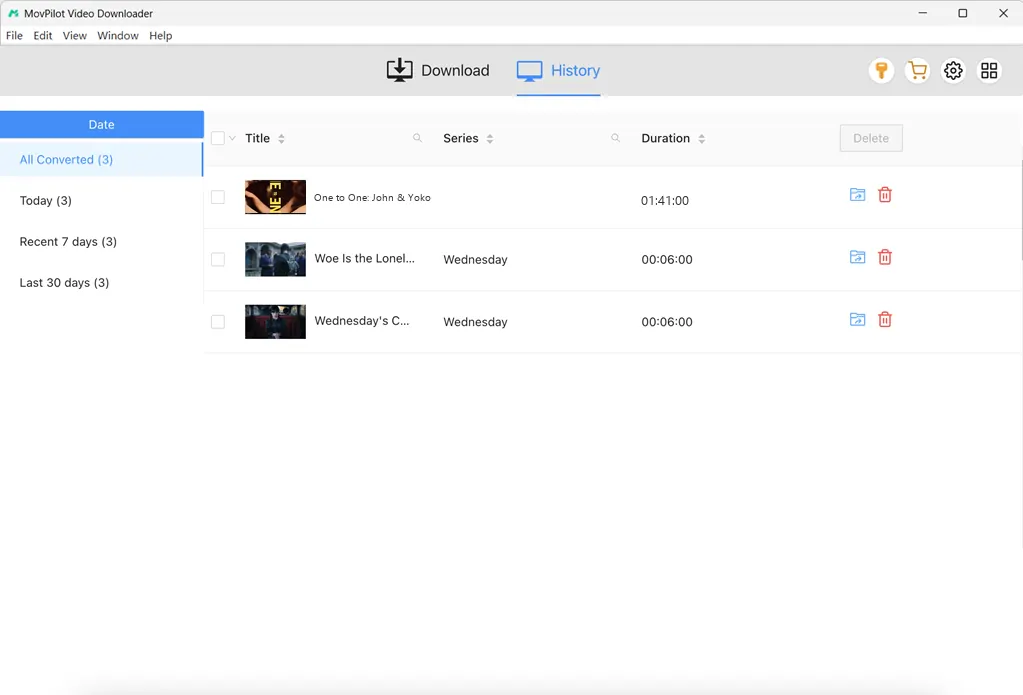Image resolution: width=1023 pixels, height=695 pixels.
Task: Click Wednesday series in Wednesday's C... row
Action: click(475, 322)
